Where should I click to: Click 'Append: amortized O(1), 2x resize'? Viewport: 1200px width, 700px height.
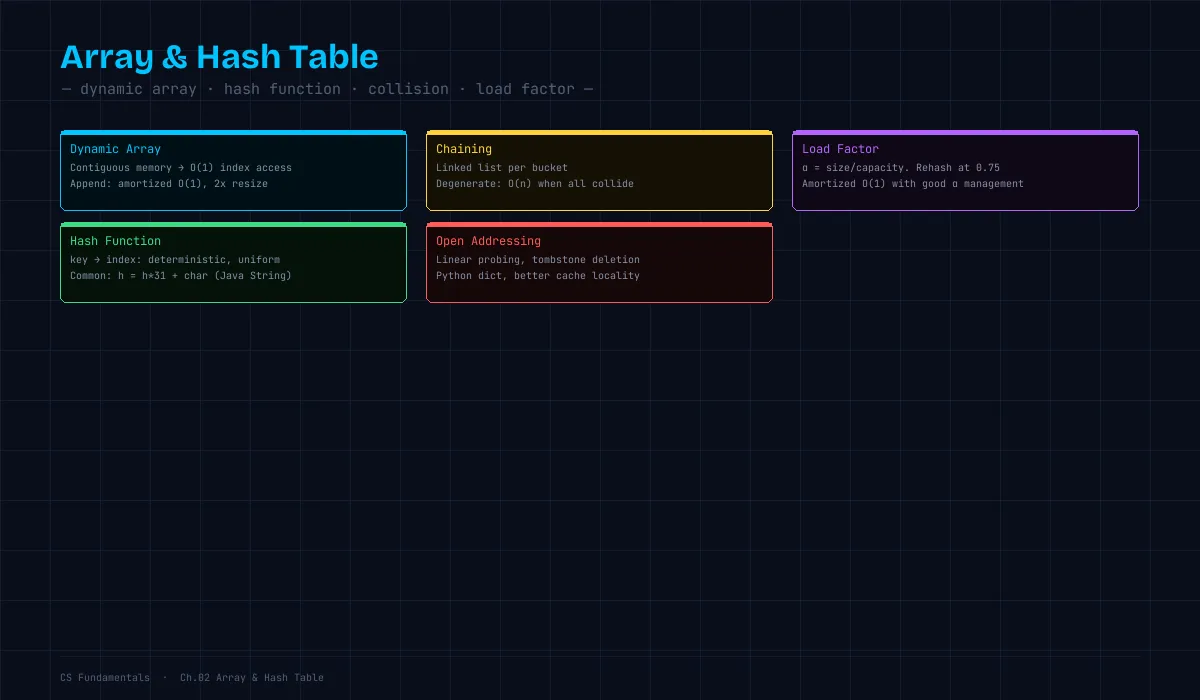[x=169, y=184]
